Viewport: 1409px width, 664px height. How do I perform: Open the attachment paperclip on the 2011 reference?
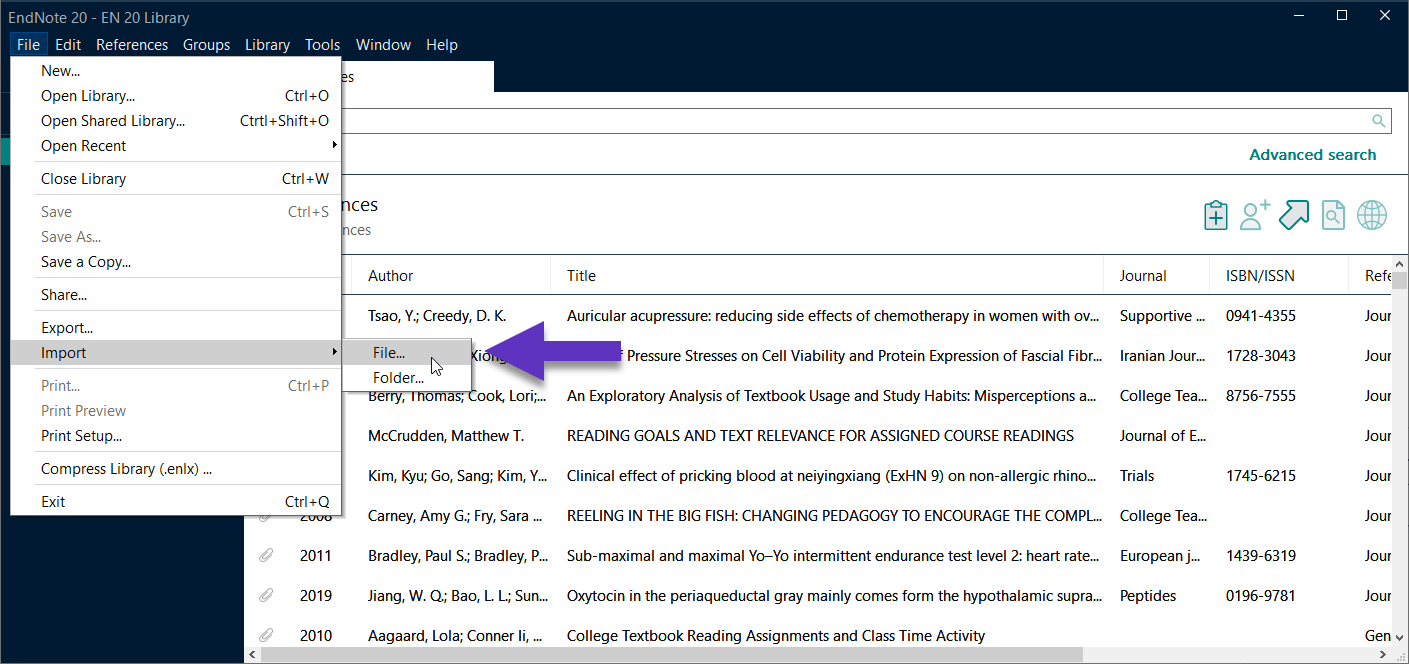click(265, 555)
